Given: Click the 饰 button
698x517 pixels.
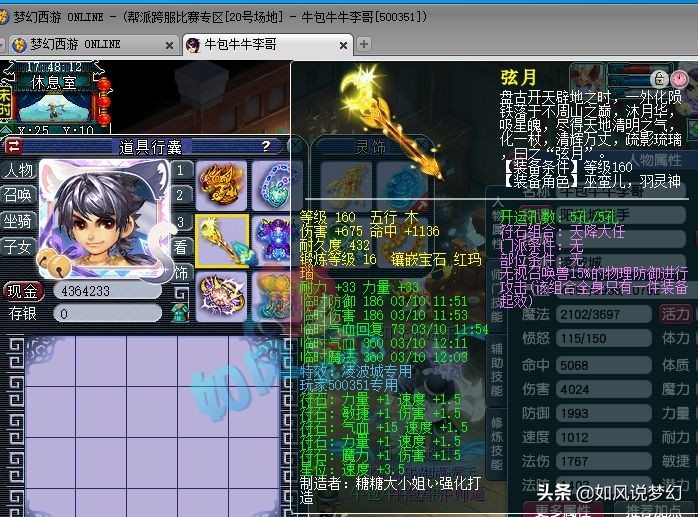Looking at the screenshot, I should (180, 273).
